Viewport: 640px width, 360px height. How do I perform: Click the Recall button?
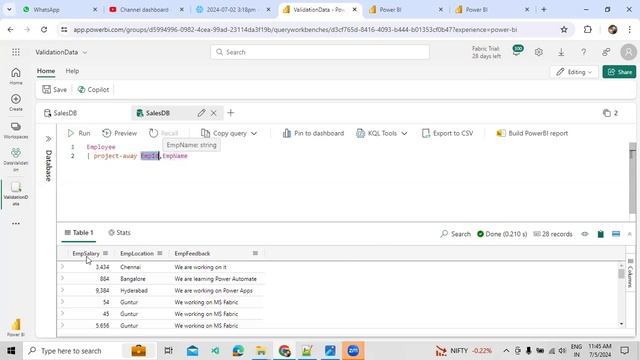click(x=164, y=133)
